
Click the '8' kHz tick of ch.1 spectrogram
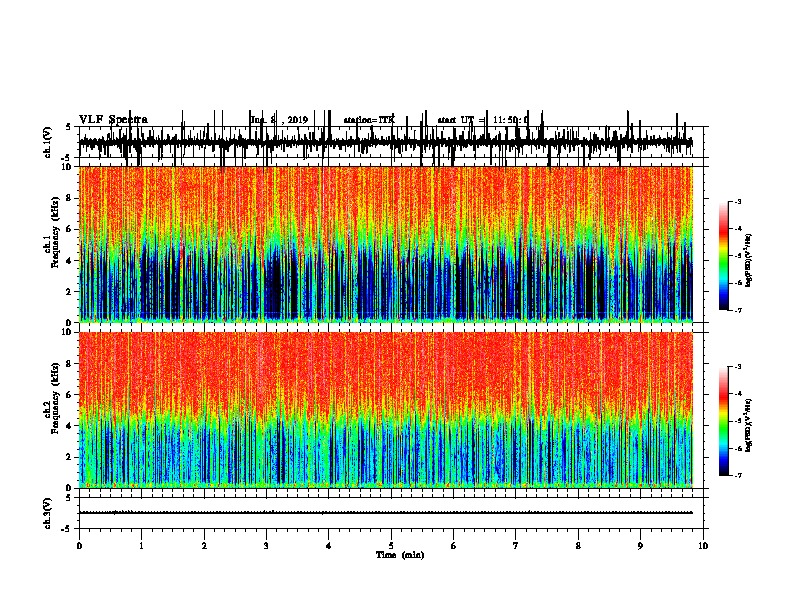pyautogui.click(x=70, y=198)
